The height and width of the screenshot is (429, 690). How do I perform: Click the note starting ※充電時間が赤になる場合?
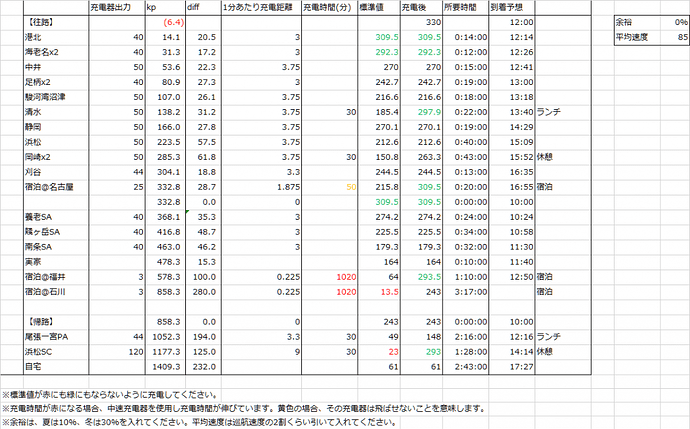(244, 408)
